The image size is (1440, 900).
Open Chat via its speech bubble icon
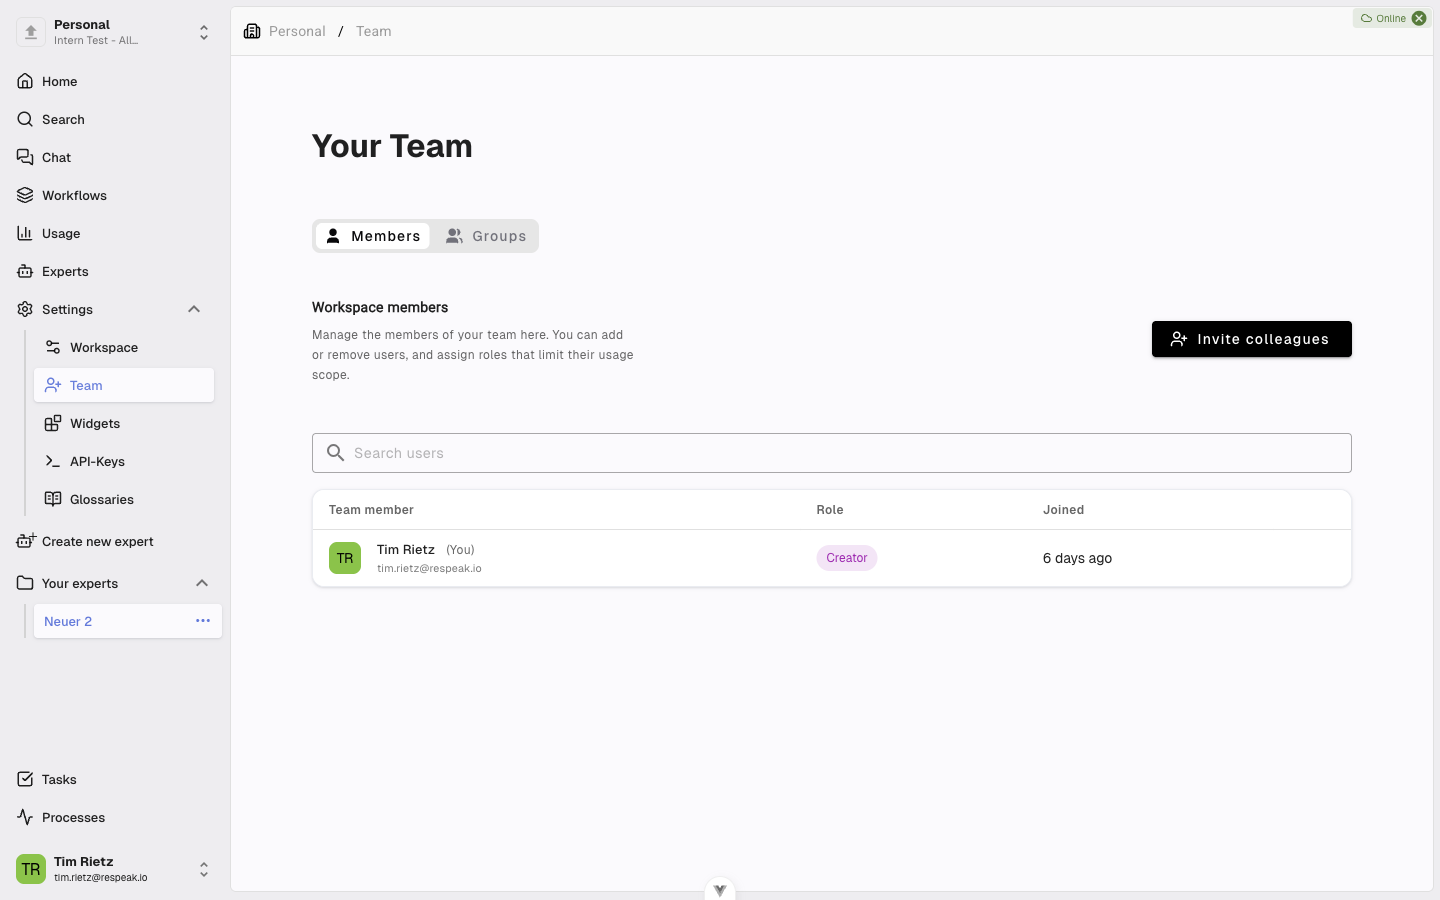pos(25,157)
